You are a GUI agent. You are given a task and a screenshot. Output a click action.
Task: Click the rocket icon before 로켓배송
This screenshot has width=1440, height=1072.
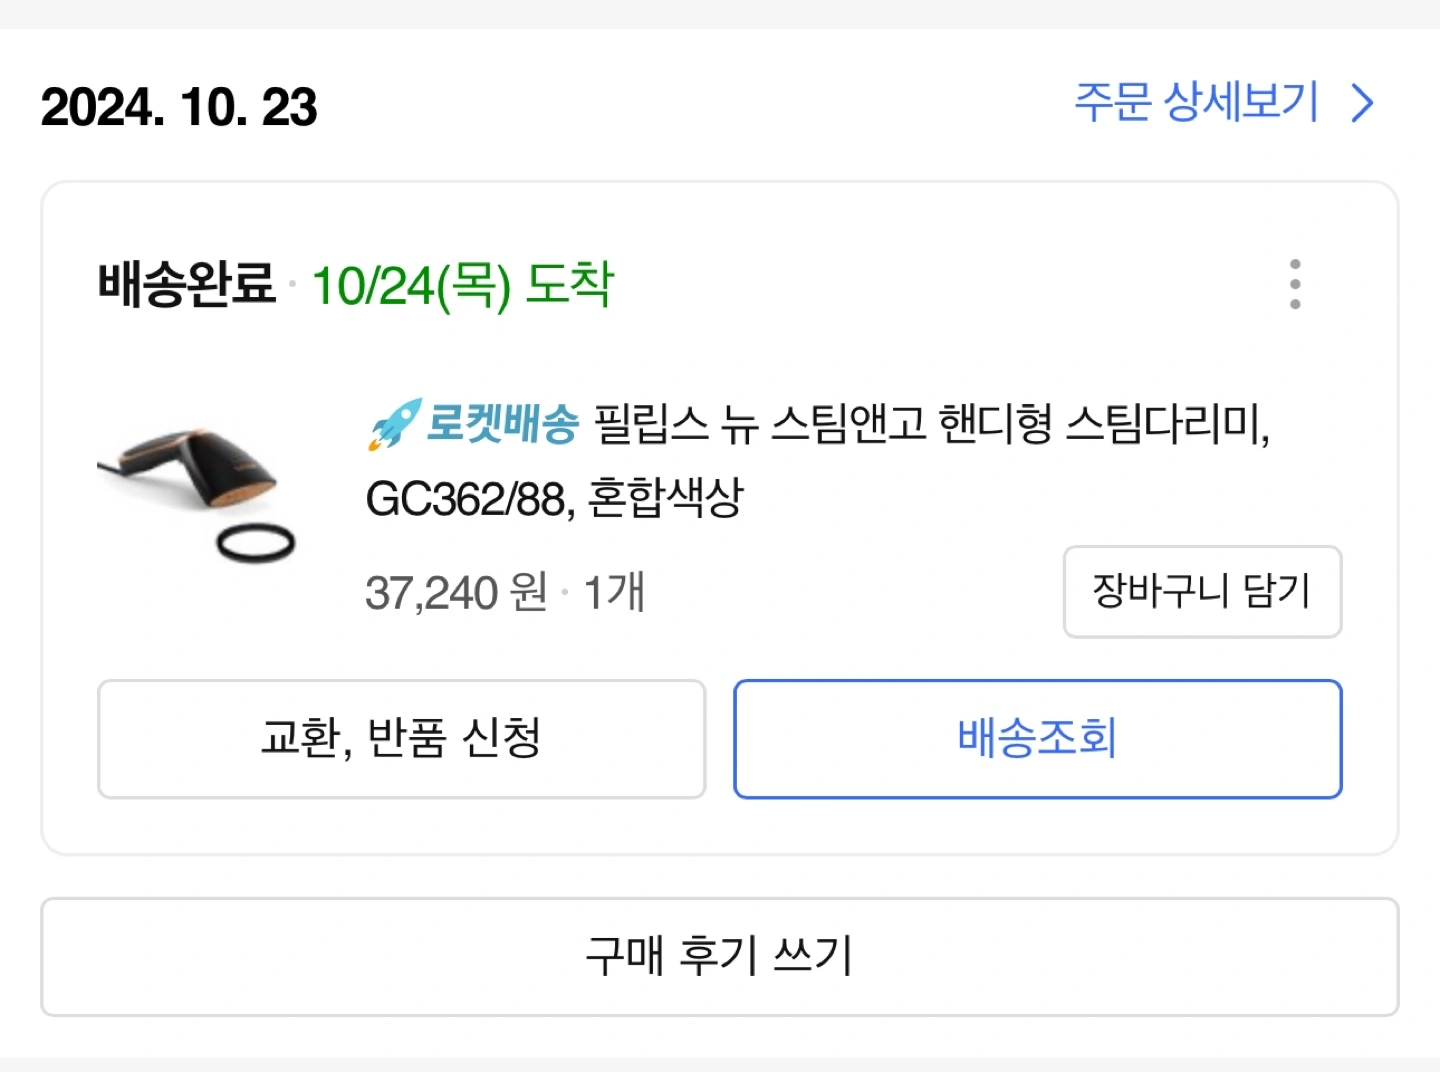(394, 424)
